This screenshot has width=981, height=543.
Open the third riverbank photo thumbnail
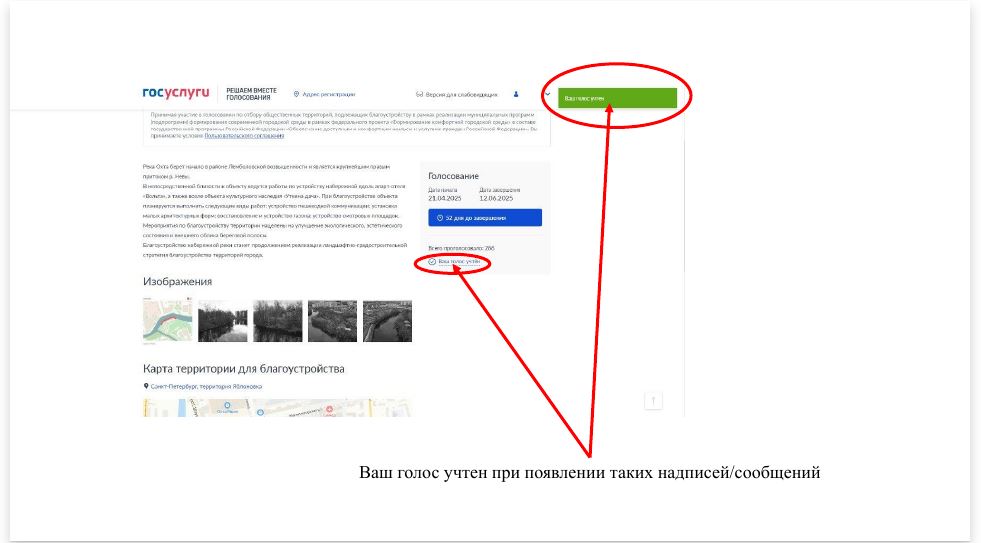point(277,321)
